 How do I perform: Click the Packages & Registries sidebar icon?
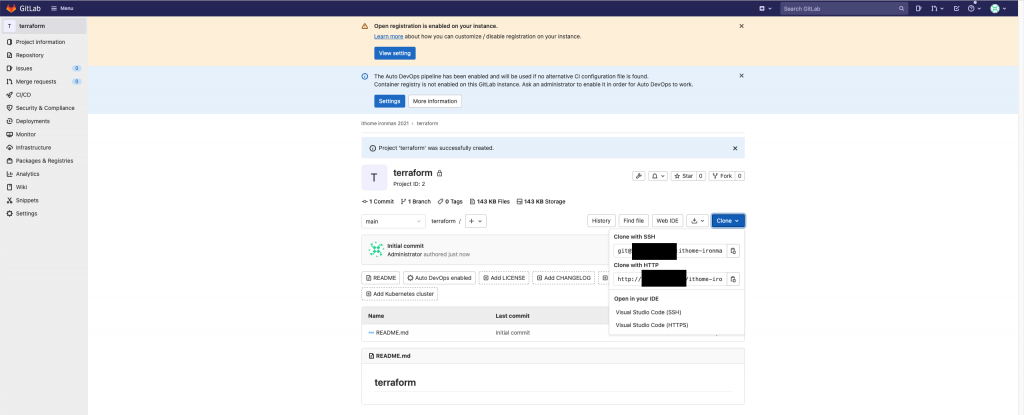[x=9, y=161]
